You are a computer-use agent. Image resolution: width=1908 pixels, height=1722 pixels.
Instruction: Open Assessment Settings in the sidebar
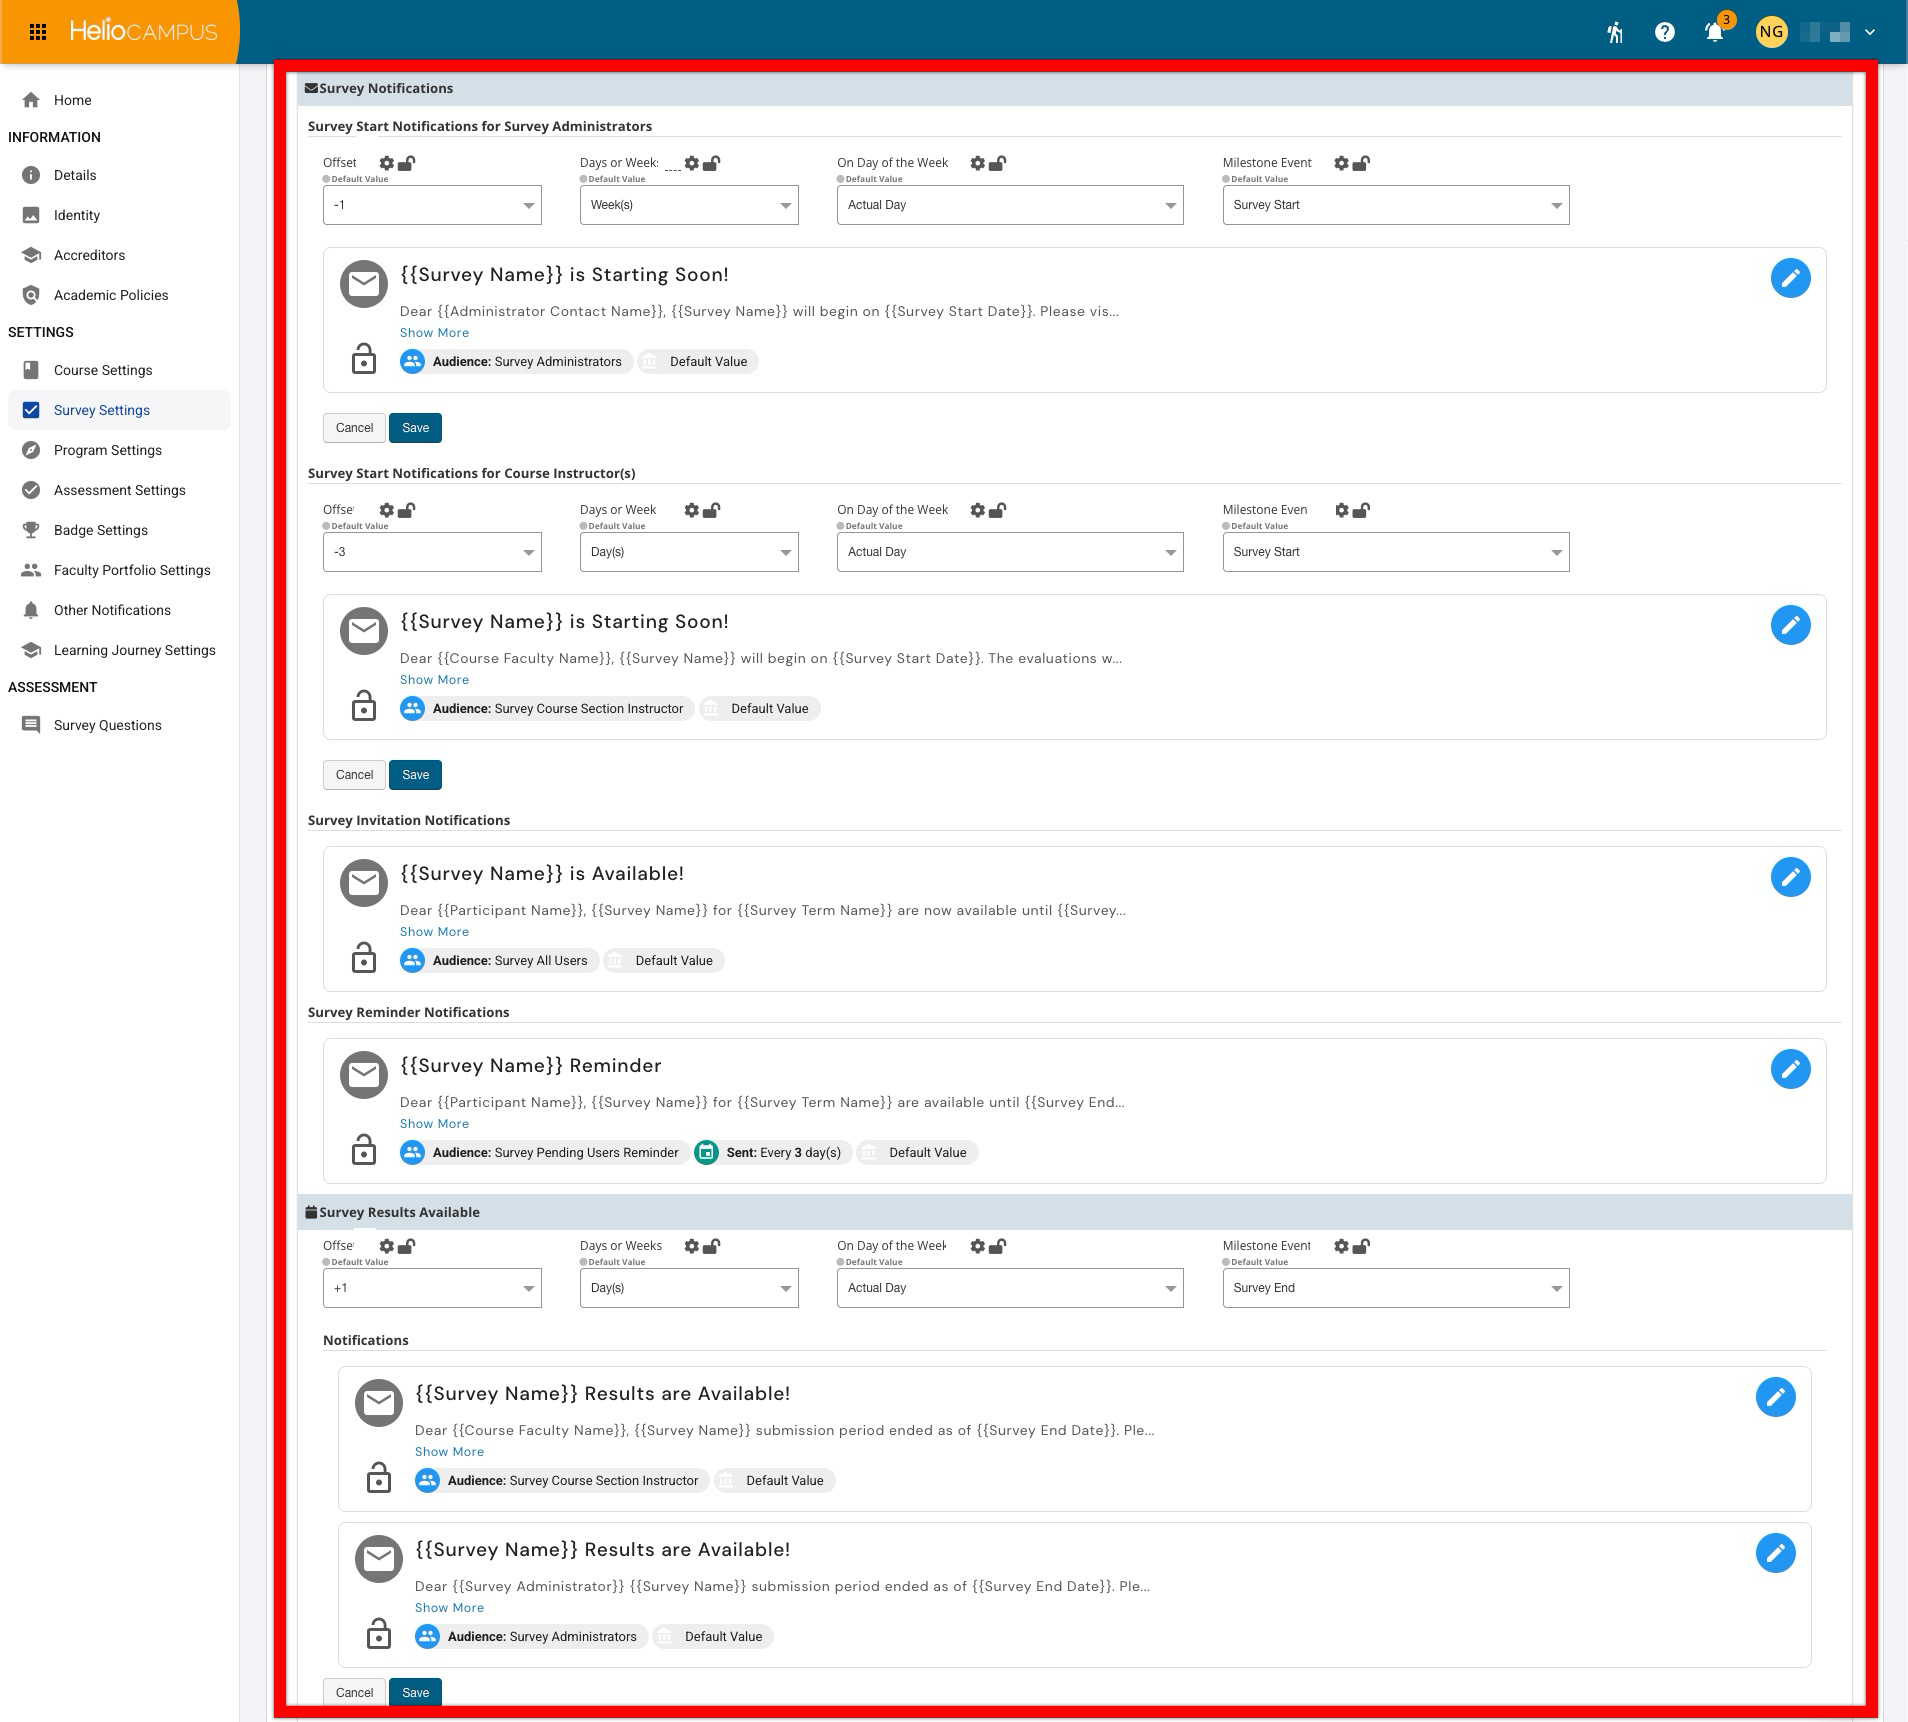point(119,490)
